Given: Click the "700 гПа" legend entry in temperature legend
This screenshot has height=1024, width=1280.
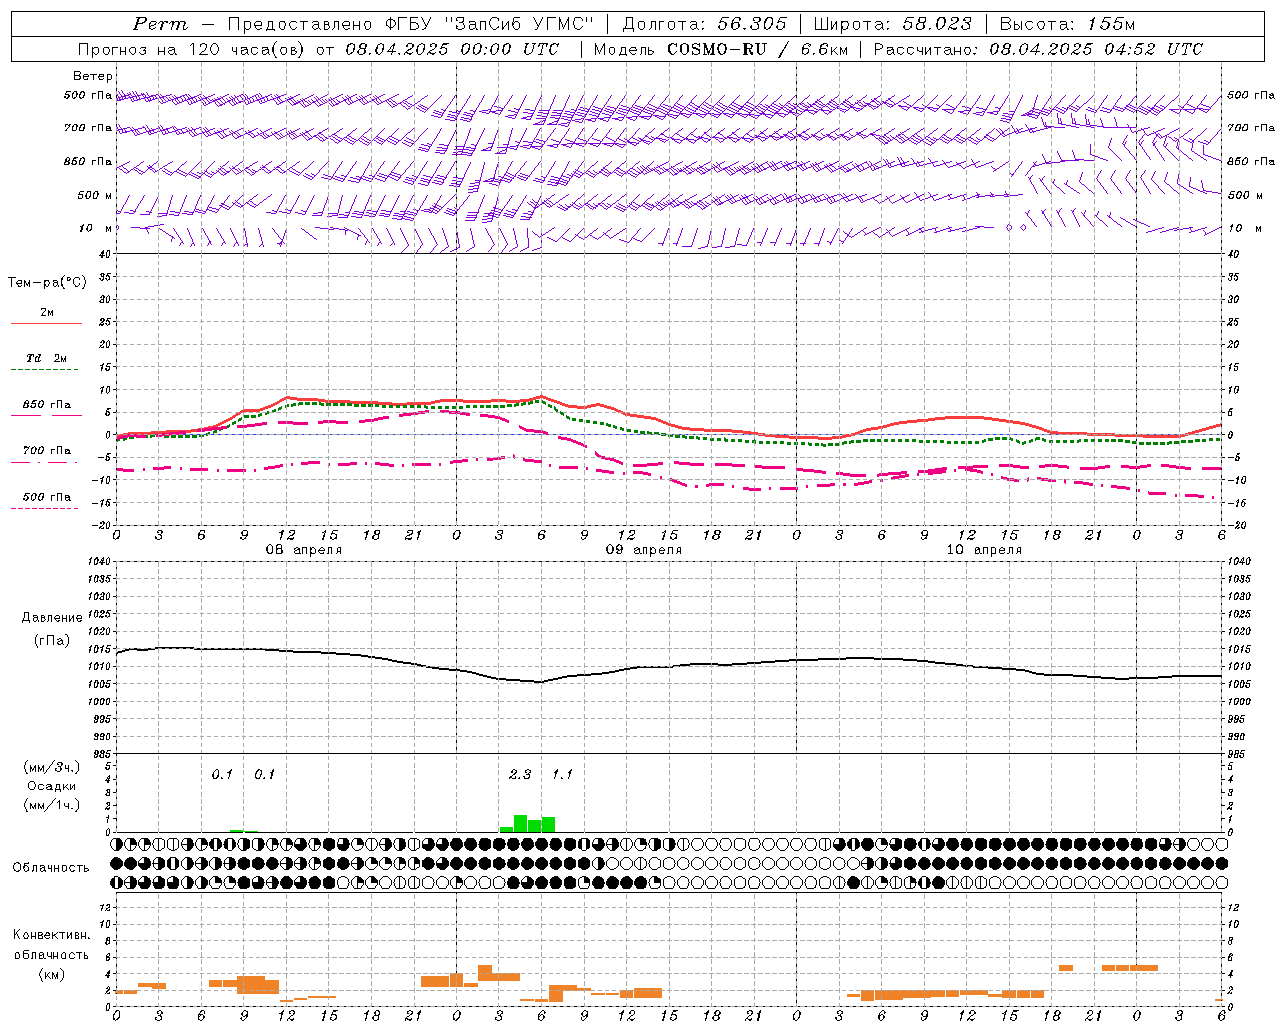Looking at the screenshot, I should coord(47,451).
